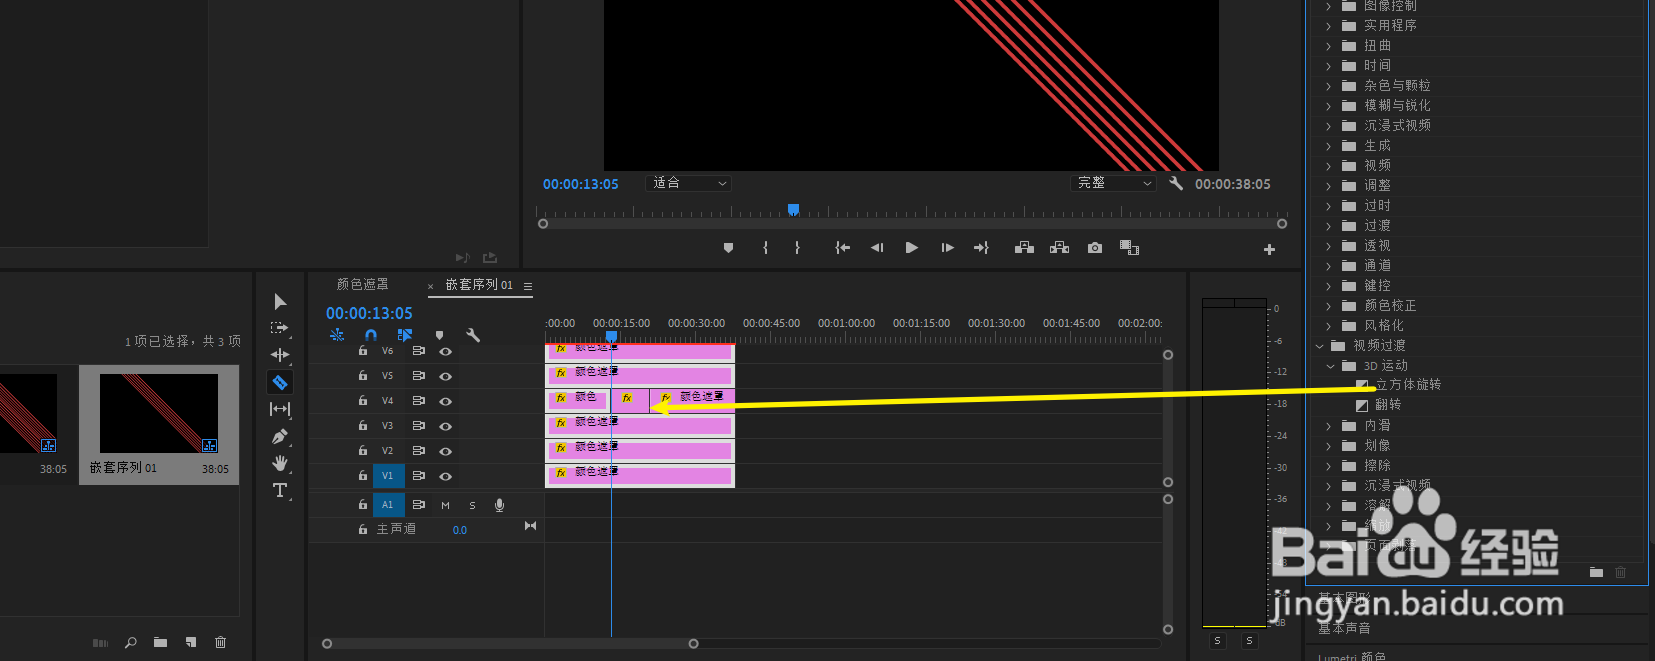Image resolution: width=1655 pixels, height=661 pixels.
Task: Open 嵌套序列 01 panel menu
Action: click(x=528, y=286)
